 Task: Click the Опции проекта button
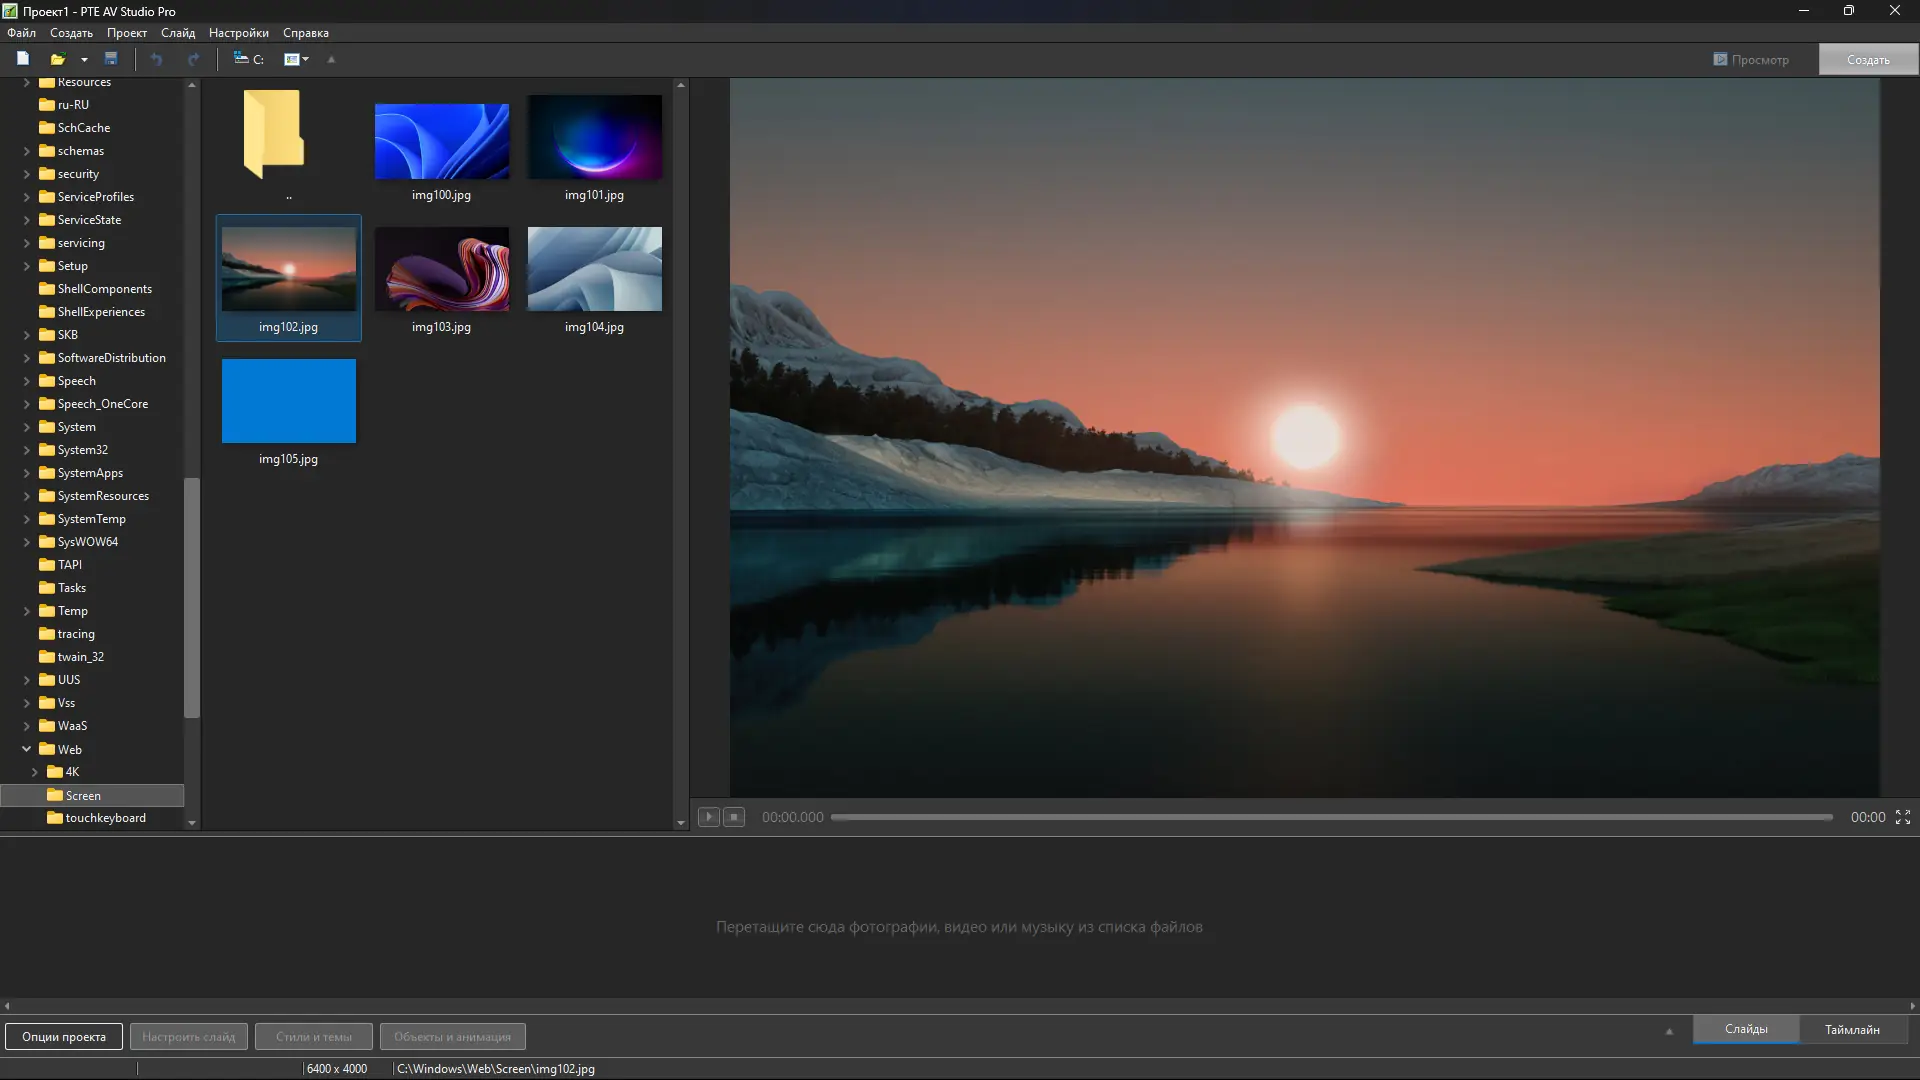(64, 1036)
